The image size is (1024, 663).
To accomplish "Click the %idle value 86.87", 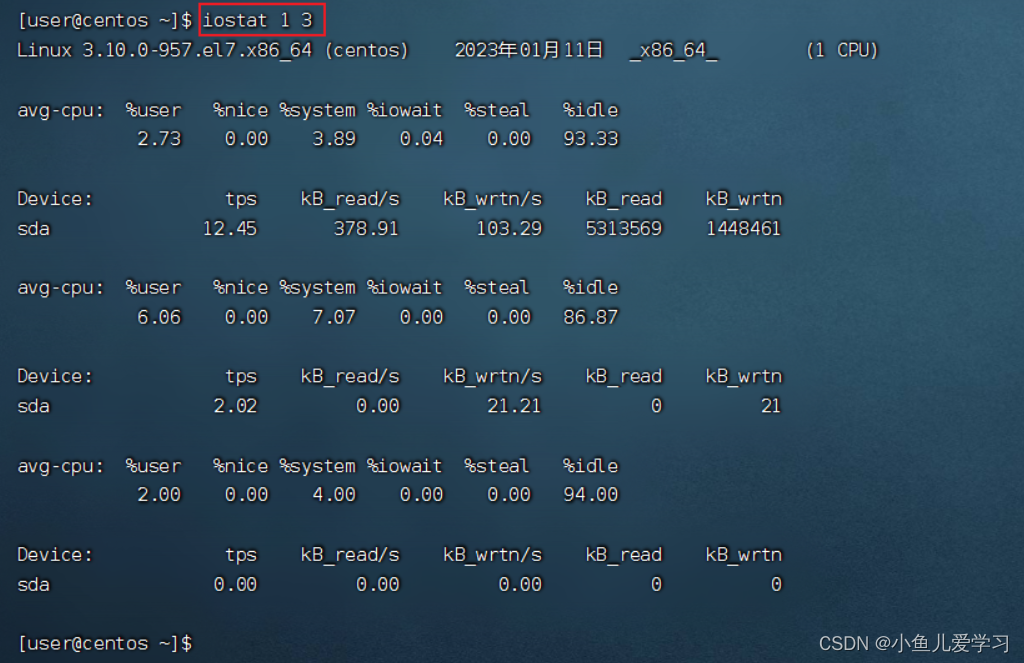I will coord(590,317).
